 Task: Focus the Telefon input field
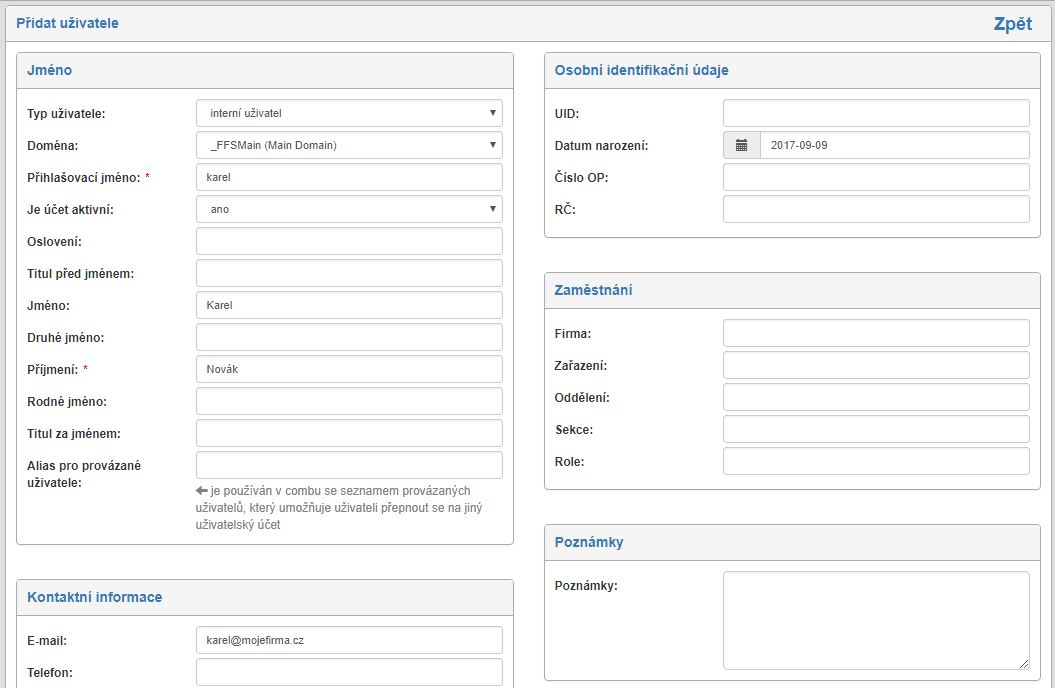coord(349,672)
